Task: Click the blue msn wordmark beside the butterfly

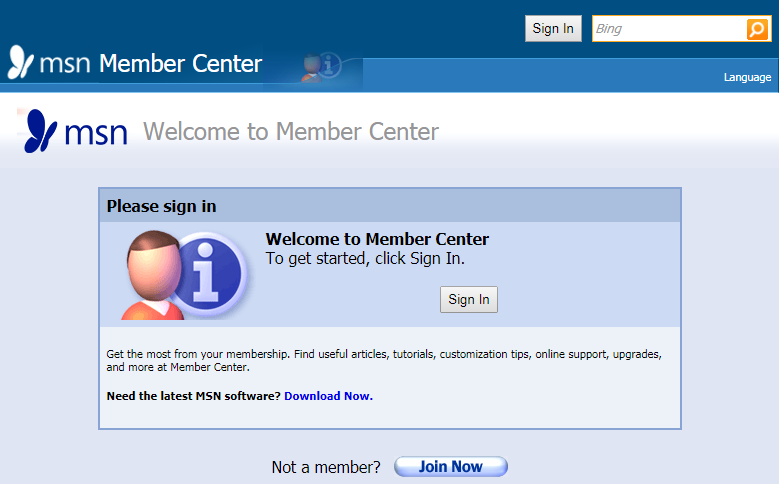Action: coord(95,132)
